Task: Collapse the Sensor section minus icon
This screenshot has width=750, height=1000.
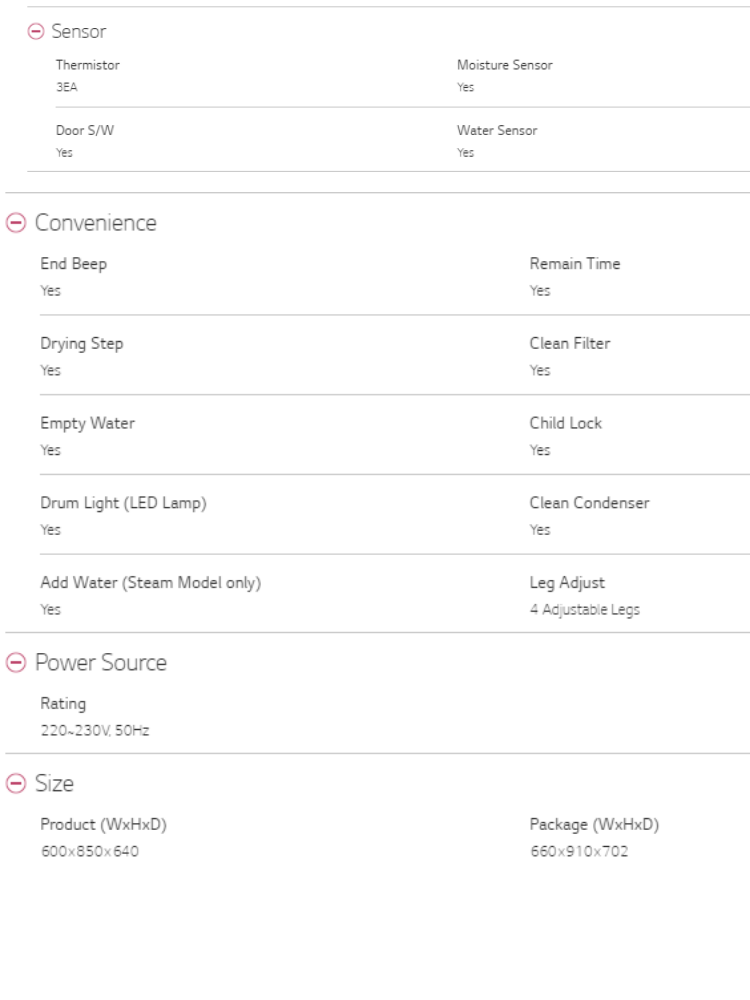Action: tap(36, 32)
